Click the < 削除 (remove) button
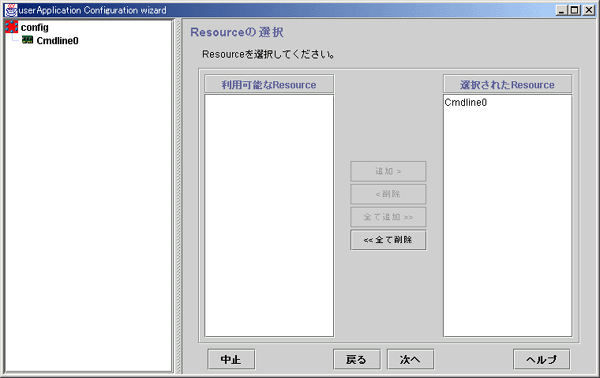600x378 pixels. coord(388,194)
